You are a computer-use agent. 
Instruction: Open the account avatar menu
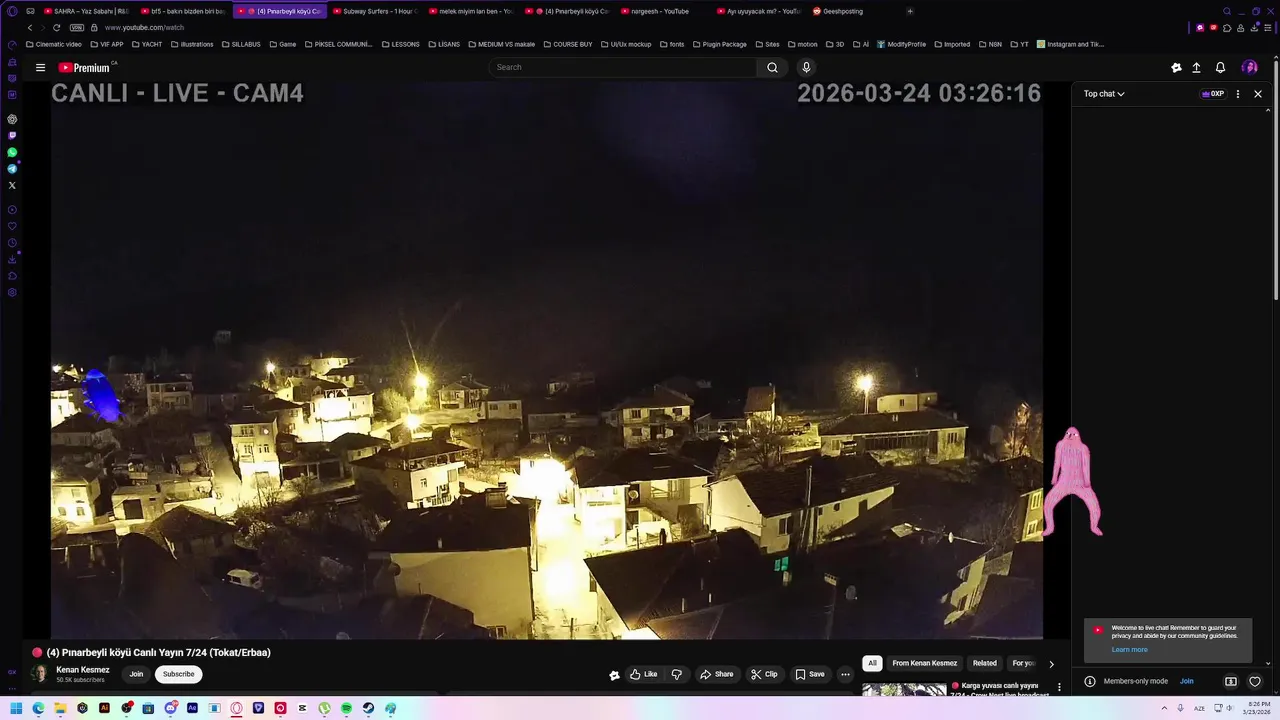coord(1249,67)
